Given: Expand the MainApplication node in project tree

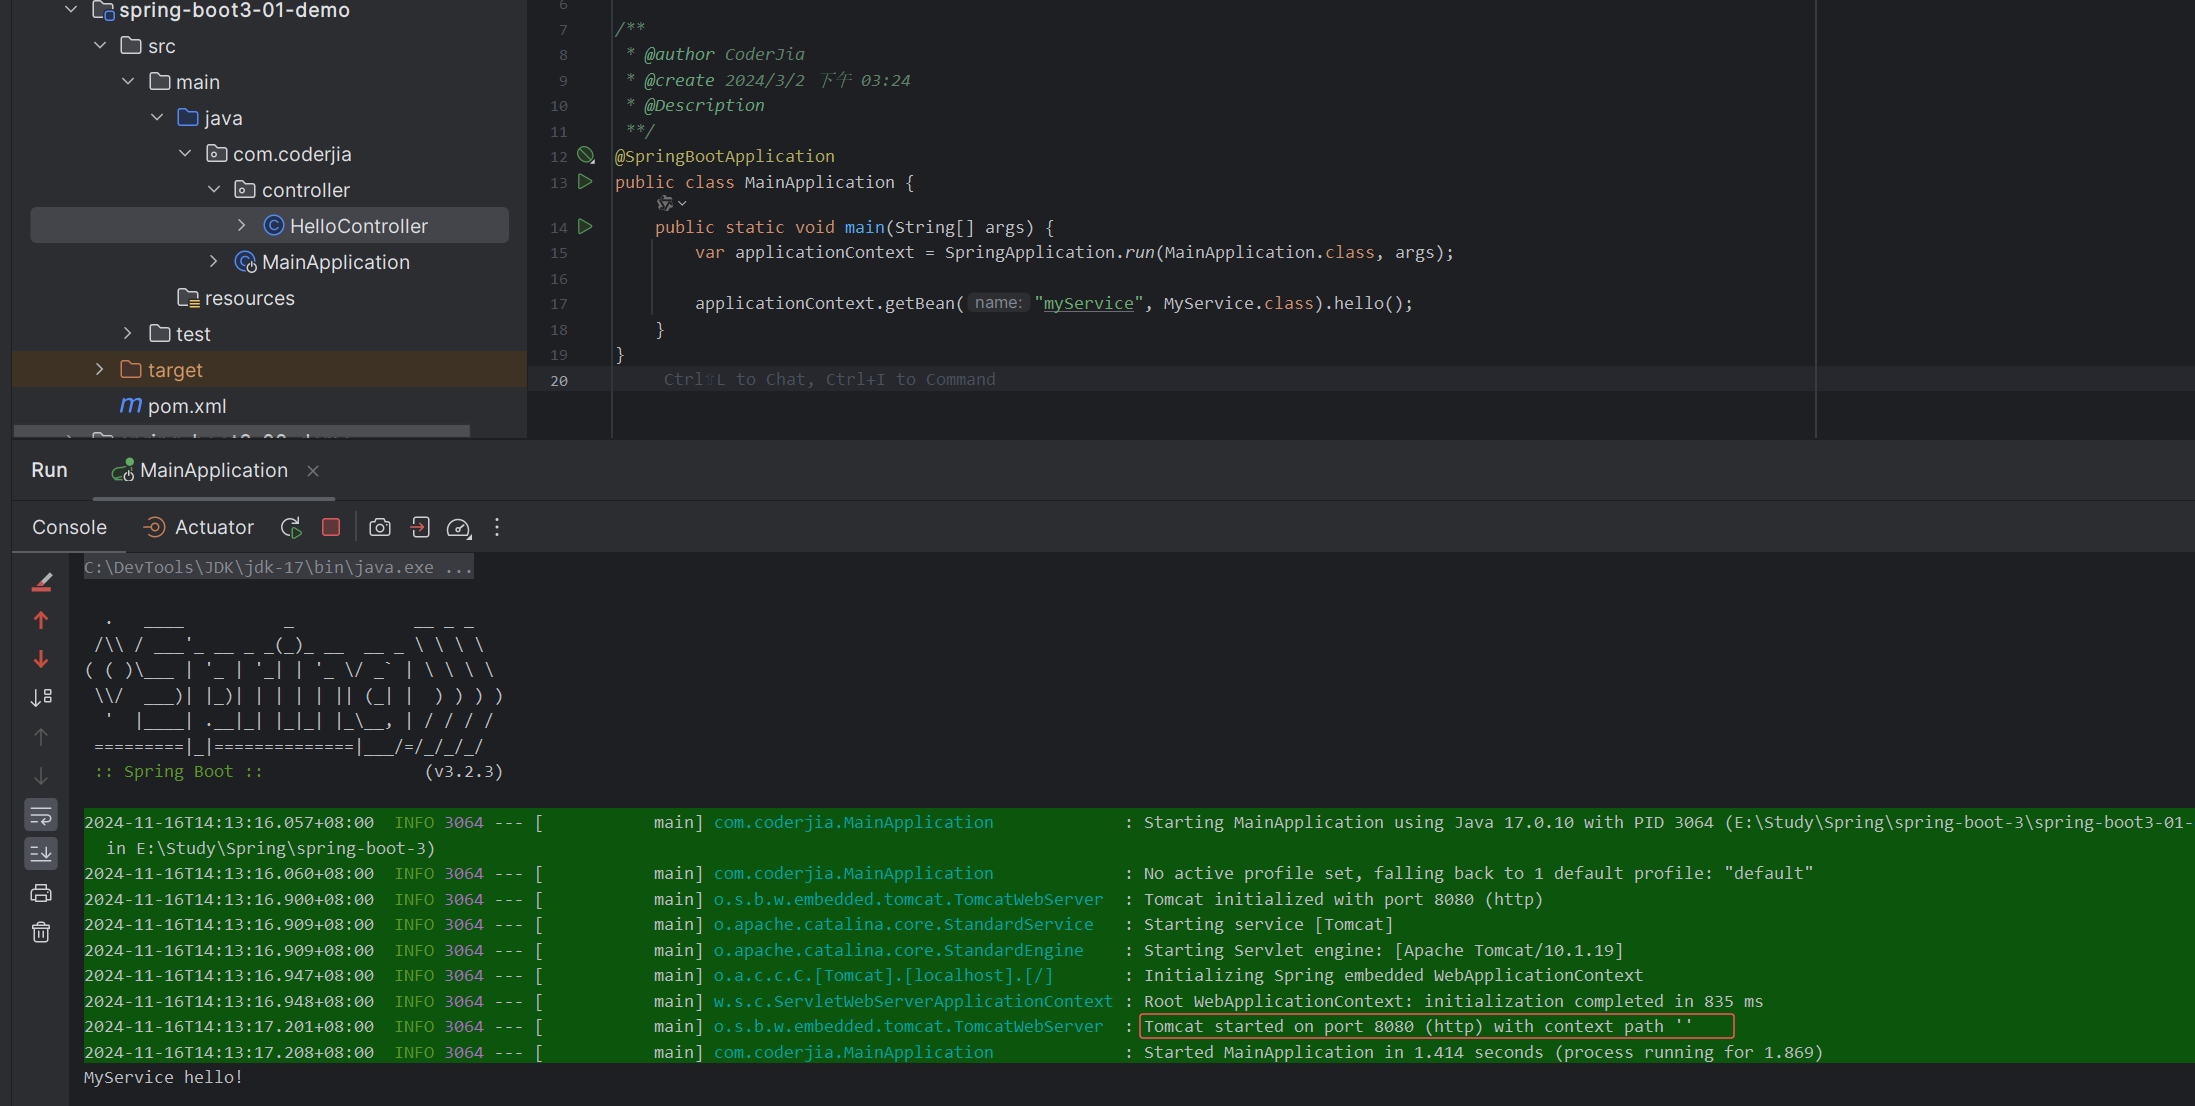Looking at the screenshot, I should click(214, 262).
